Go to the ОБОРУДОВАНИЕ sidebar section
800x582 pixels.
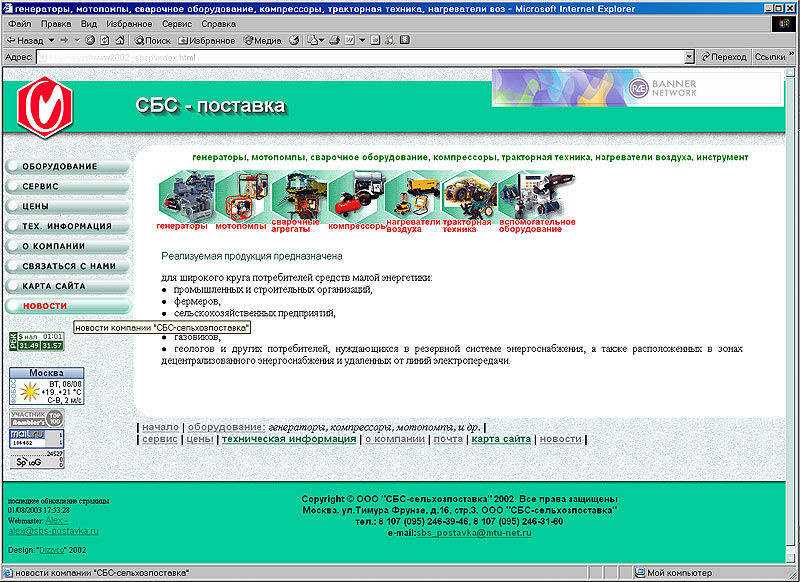pos(67,166)
